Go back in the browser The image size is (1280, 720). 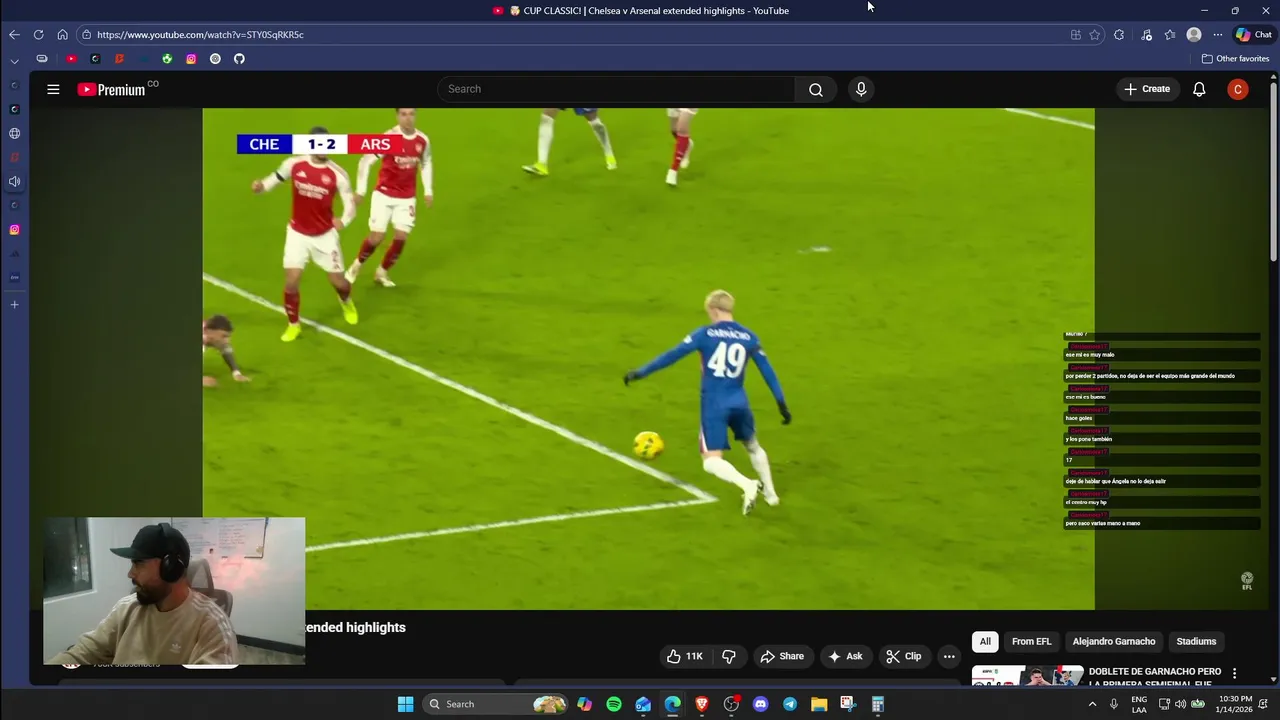(x=14, y=34)
